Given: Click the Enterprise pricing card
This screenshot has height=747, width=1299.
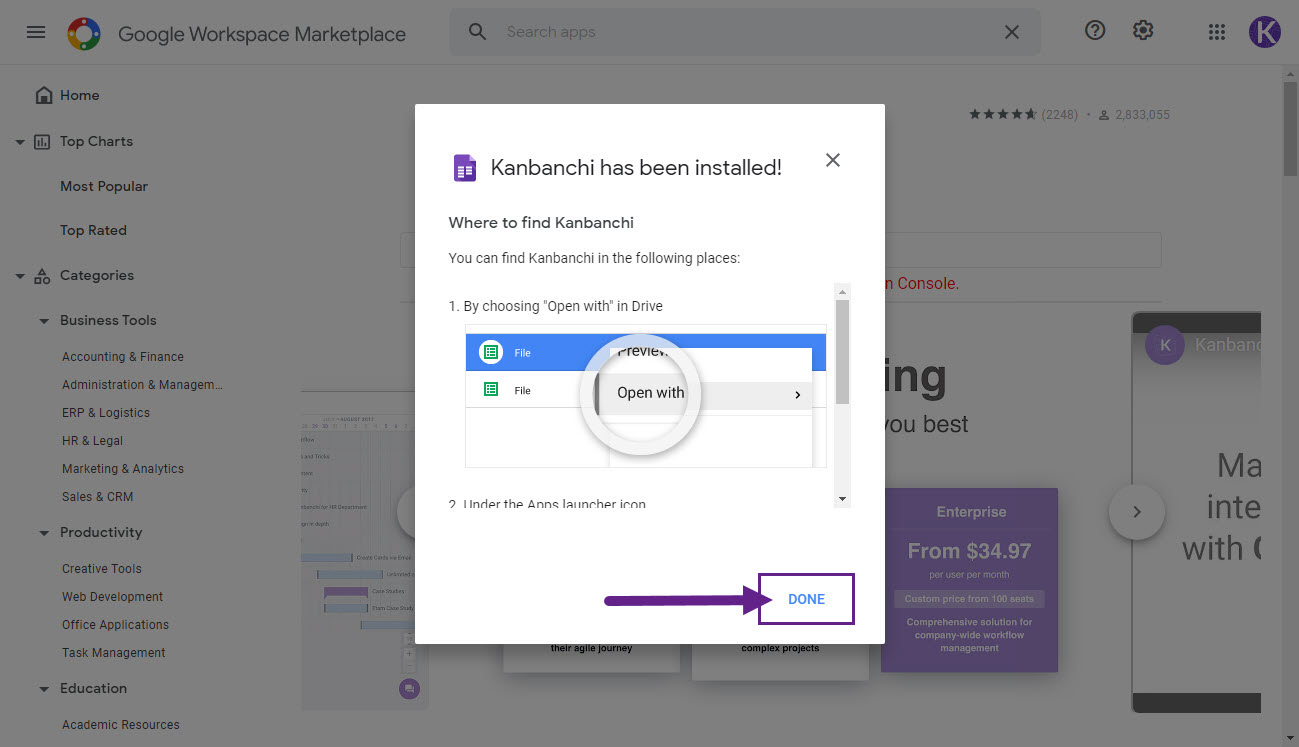Looking at the screenshot, I should coord(969,580).
